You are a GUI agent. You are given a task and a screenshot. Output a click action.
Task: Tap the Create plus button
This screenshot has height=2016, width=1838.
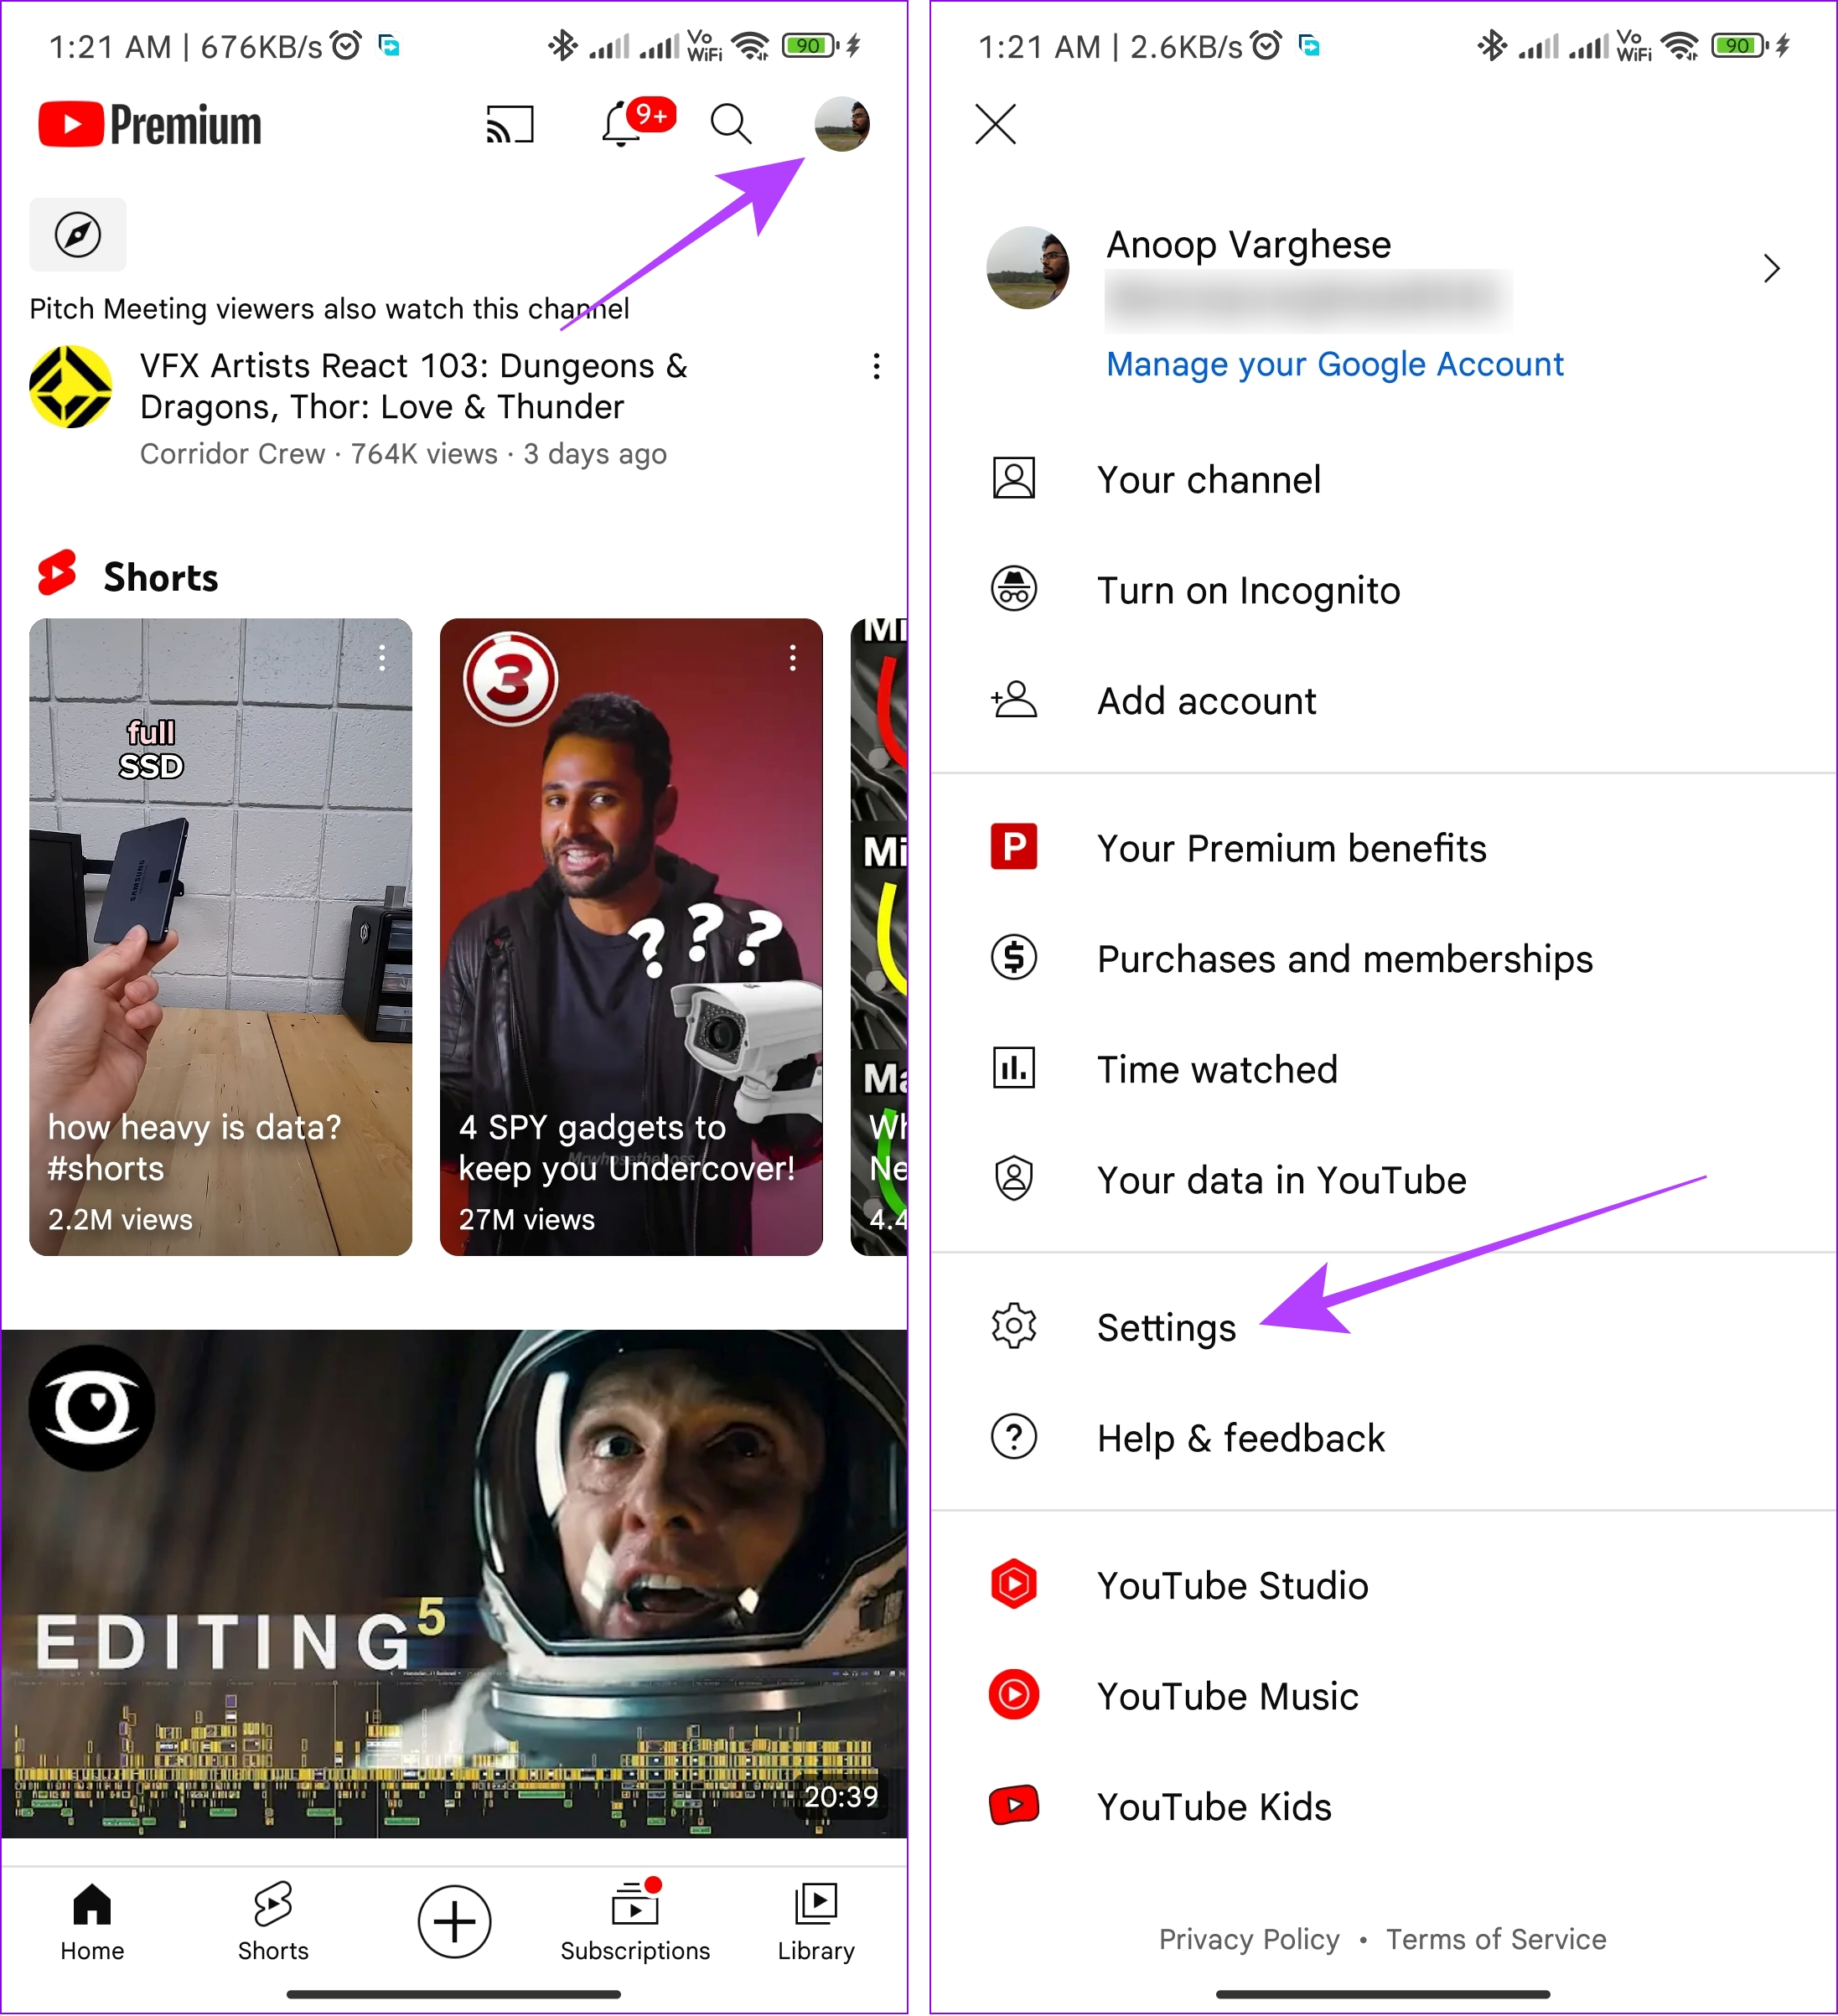[x=455, y=1922]
